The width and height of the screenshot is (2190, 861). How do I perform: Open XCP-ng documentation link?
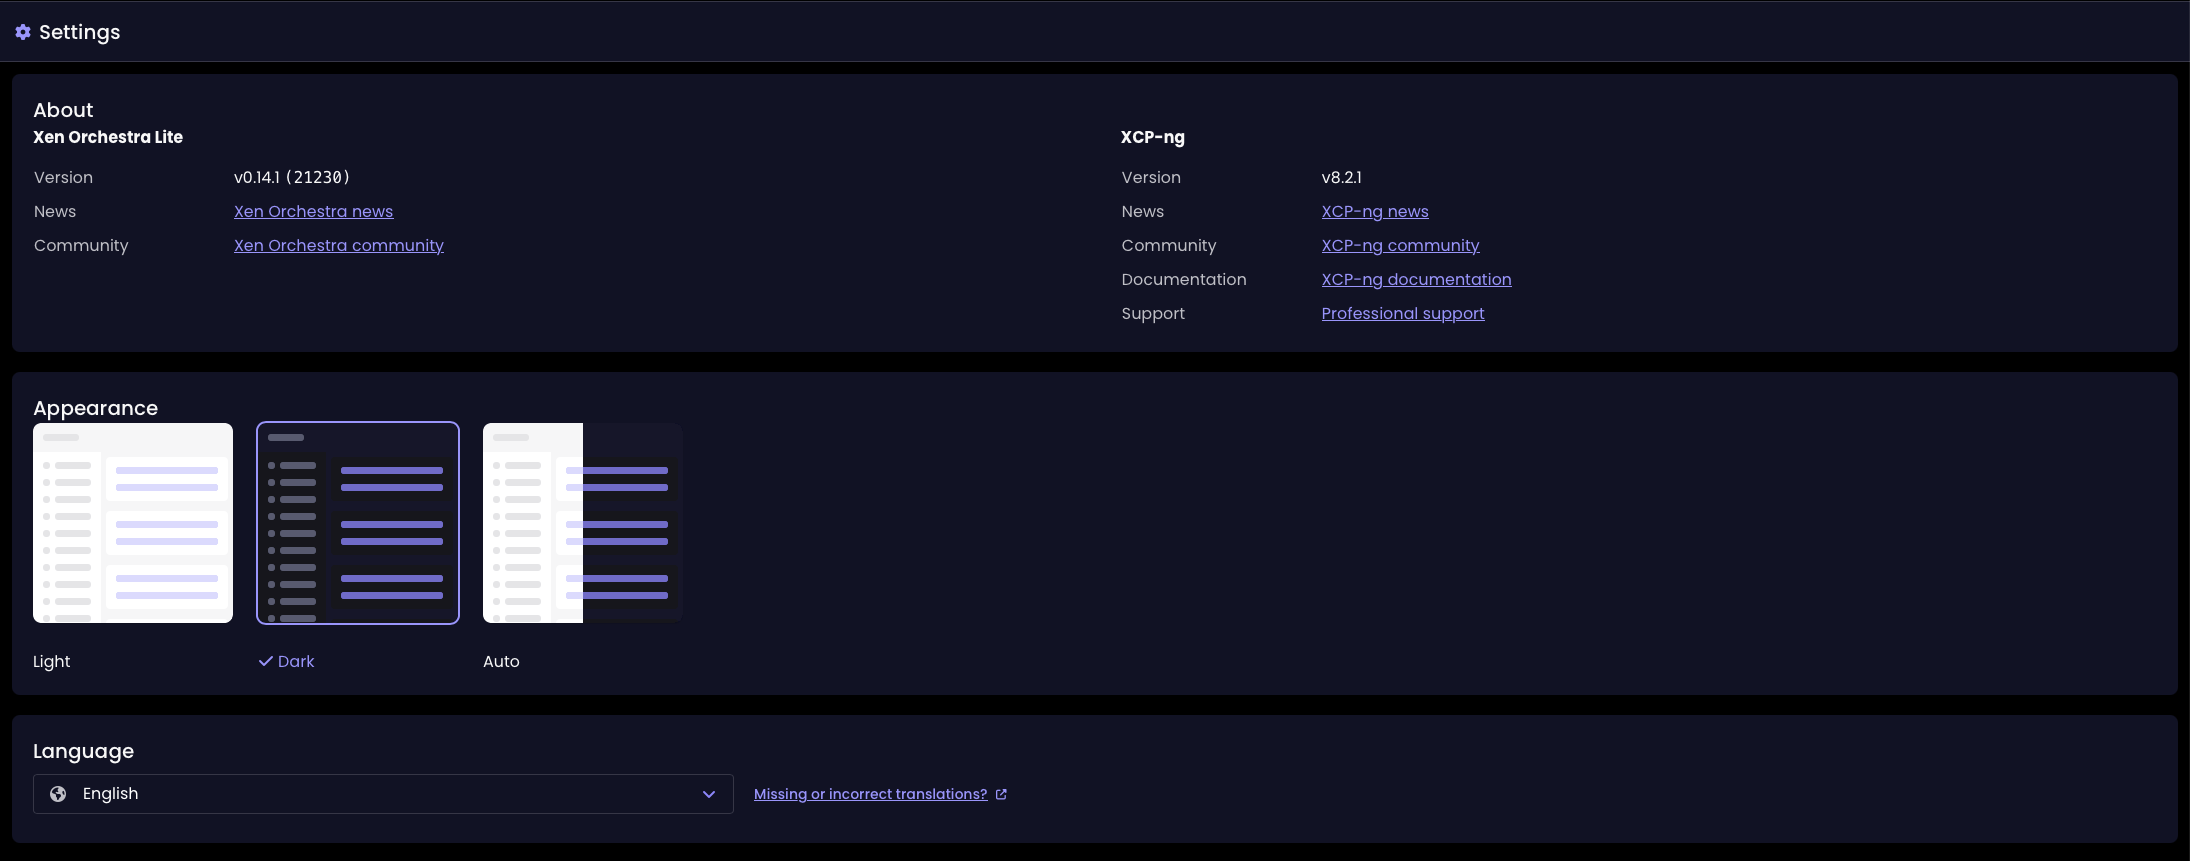pyautogui.click(x=1416, y=279)
